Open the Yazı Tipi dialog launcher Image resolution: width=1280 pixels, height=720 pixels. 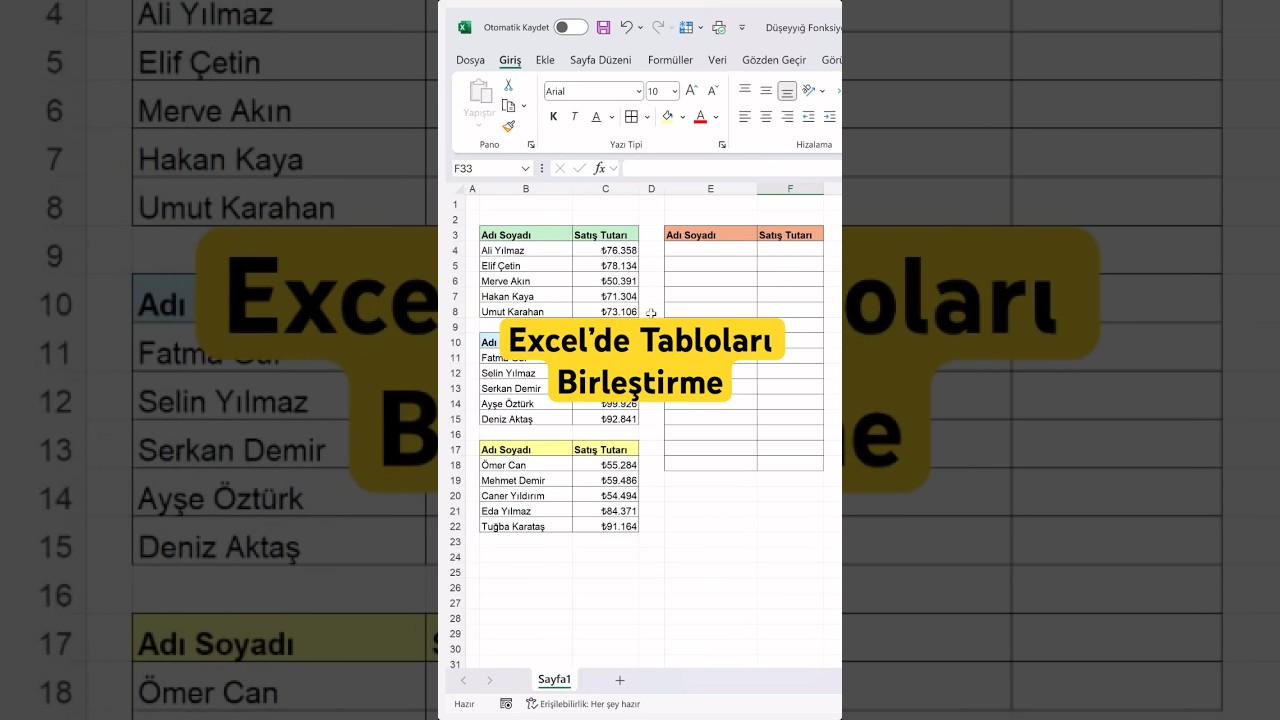coord(722,145)
